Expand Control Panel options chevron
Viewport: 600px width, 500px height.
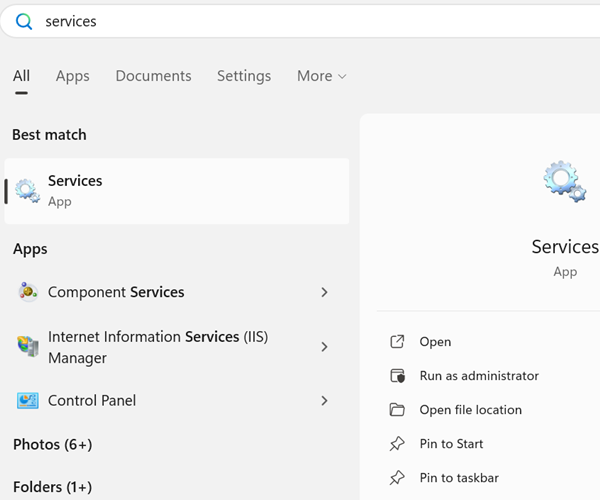tap(324, 400)
